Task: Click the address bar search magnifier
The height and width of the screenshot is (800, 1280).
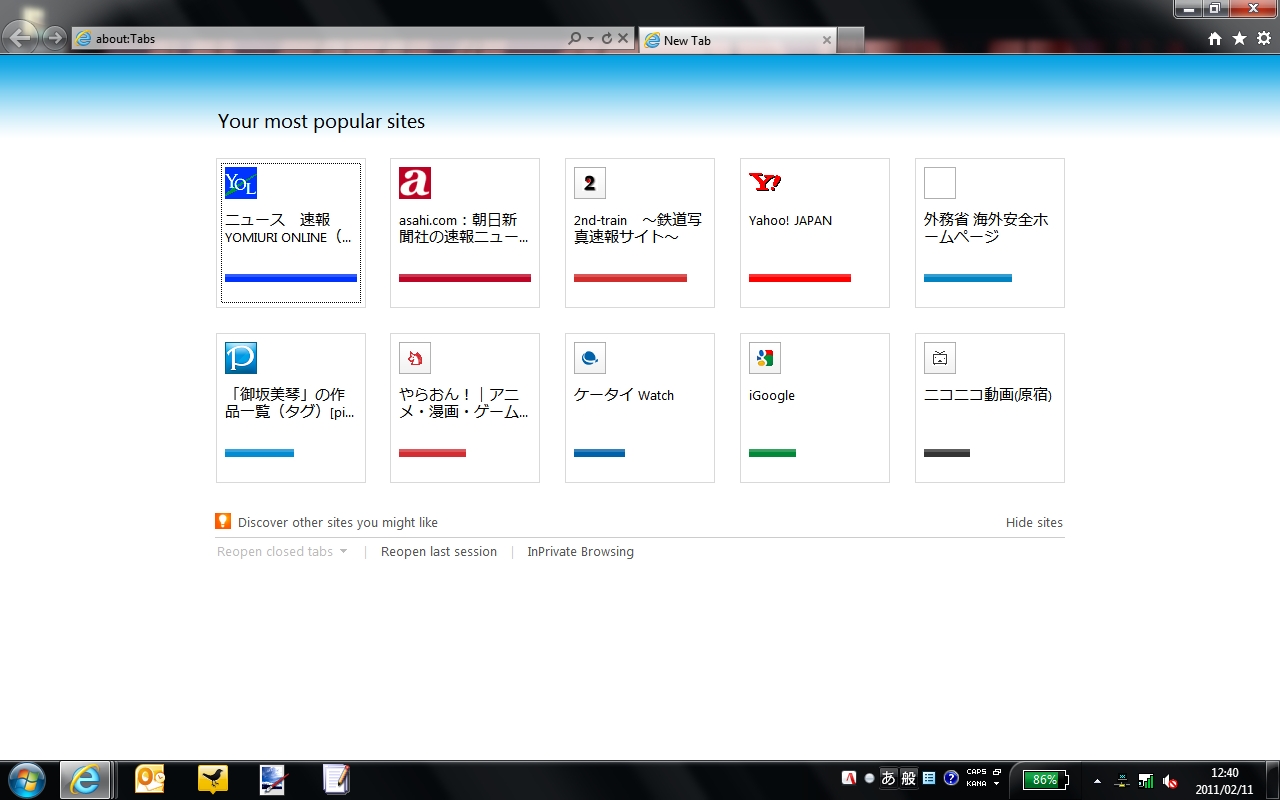Action: pyautogui.click(x=574, y=39)
